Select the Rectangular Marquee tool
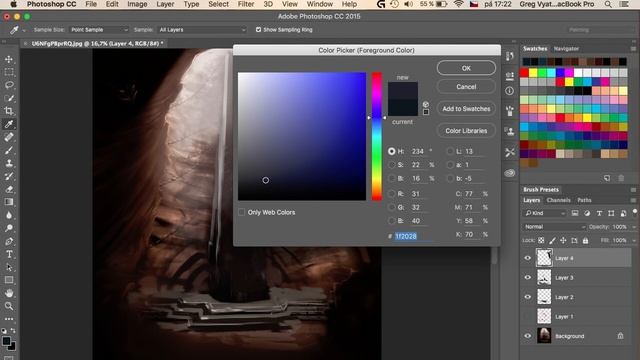This screenshot has height=360, width=640. pyautogui.click(x=9, y=72)
